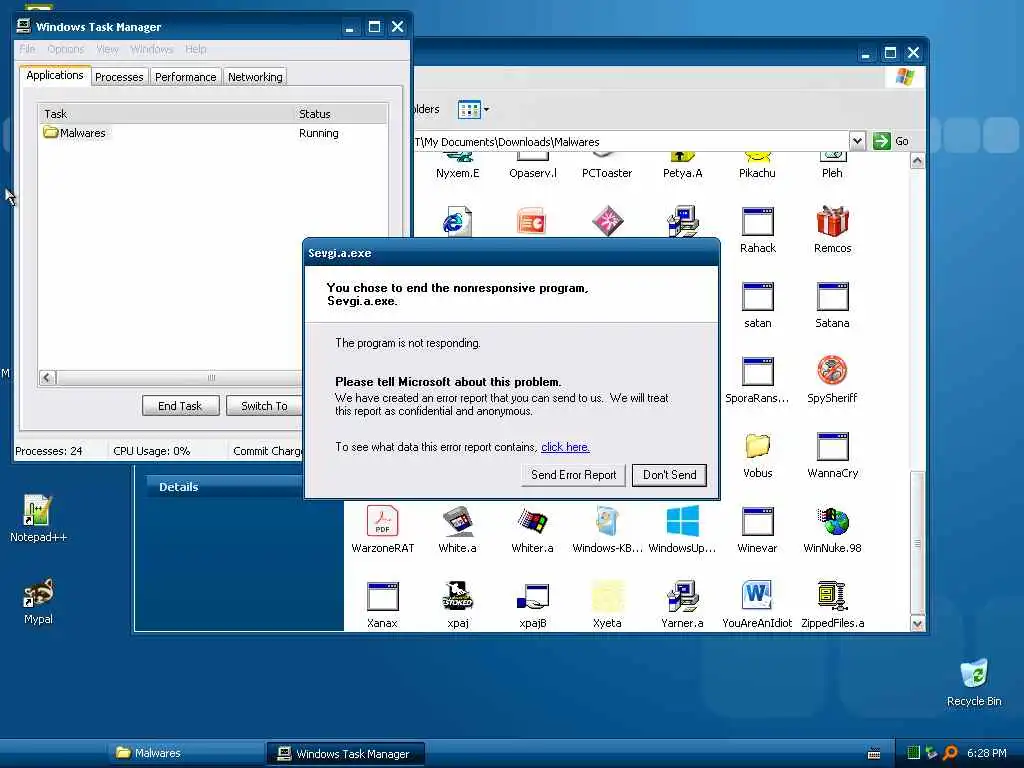This screenshot has width=1024, height=768.
Task: Select the WinNuke.98 globe icon
Action: 832,521
